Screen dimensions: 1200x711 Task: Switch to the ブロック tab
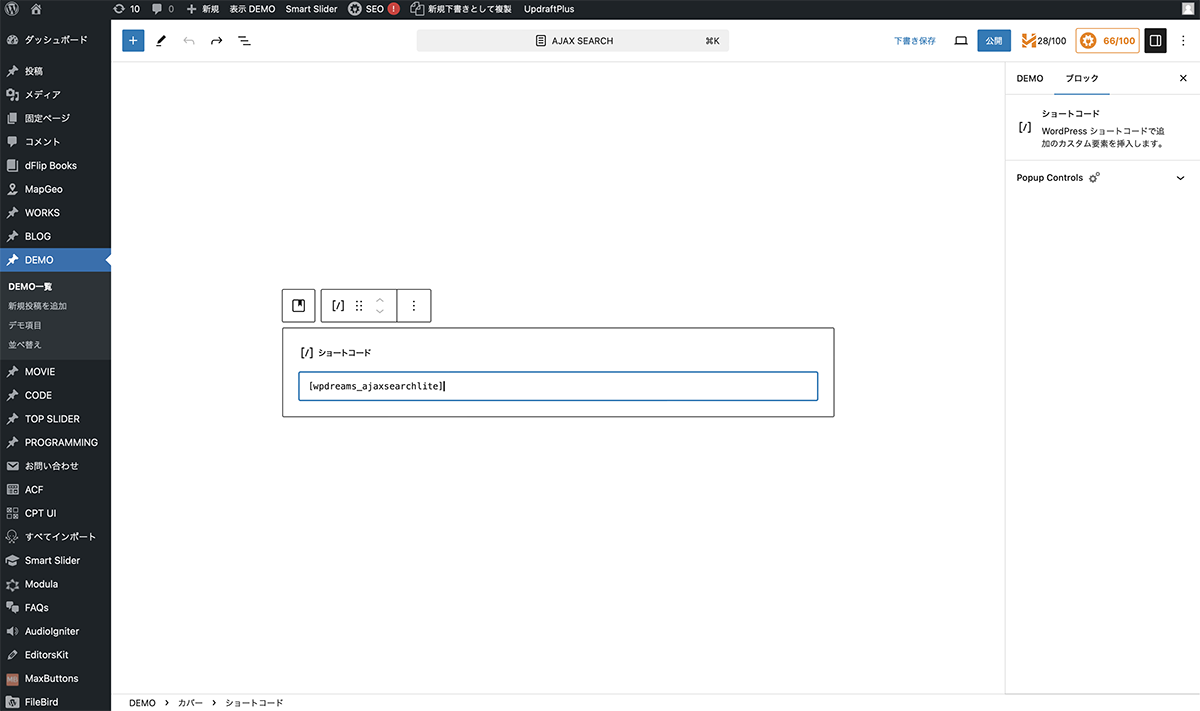click(1082, 78)
